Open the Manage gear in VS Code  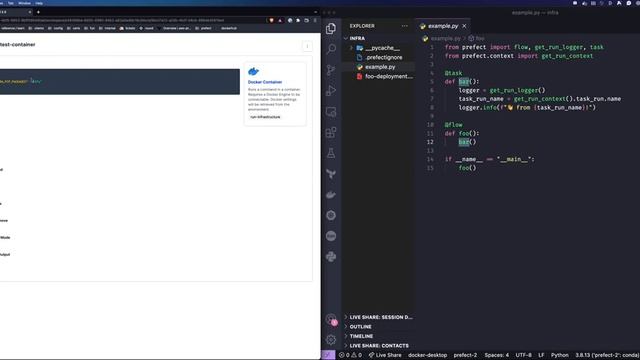pyautogui.click(x=331, y=340)
